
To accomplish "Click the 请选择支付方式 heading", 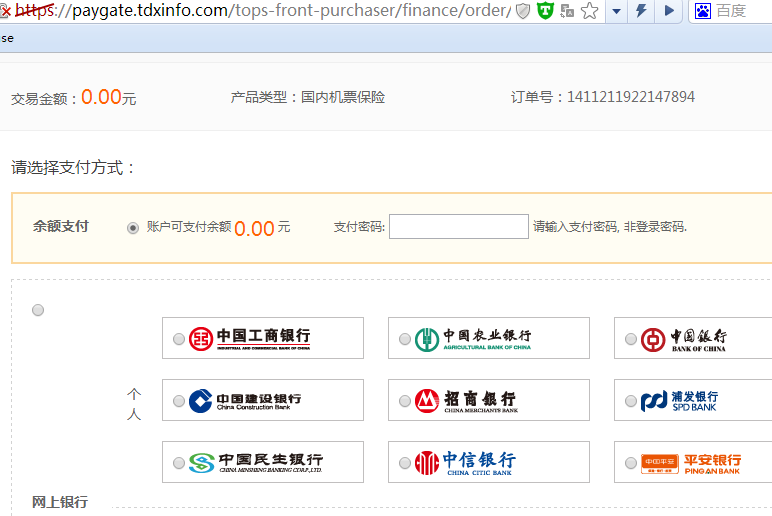I will (x=73, y=167).
